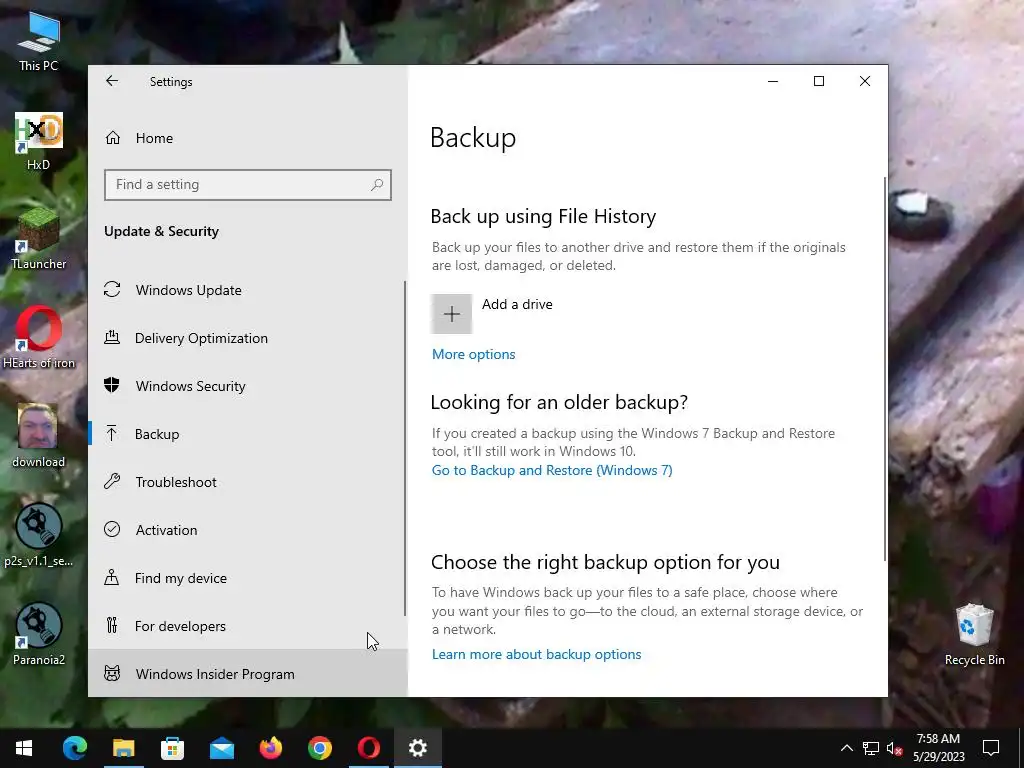This screenshot has height=768, width=1024.
Task: Open Windows Security section
Action: [248, 386]
